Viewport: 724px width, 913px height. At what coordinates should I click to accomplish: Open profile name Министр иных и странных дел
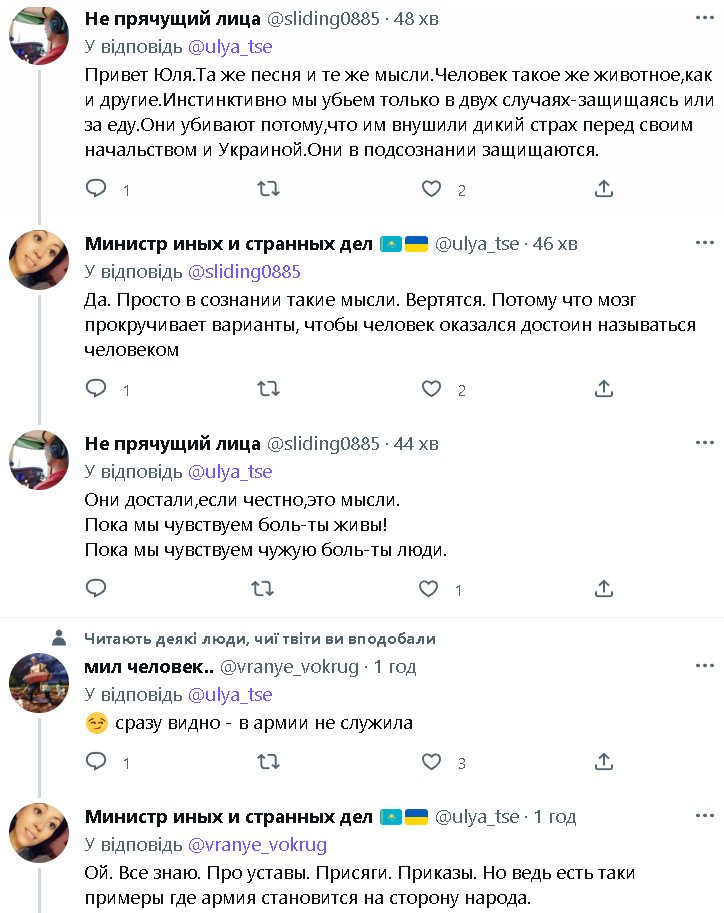tap(228, 244)
